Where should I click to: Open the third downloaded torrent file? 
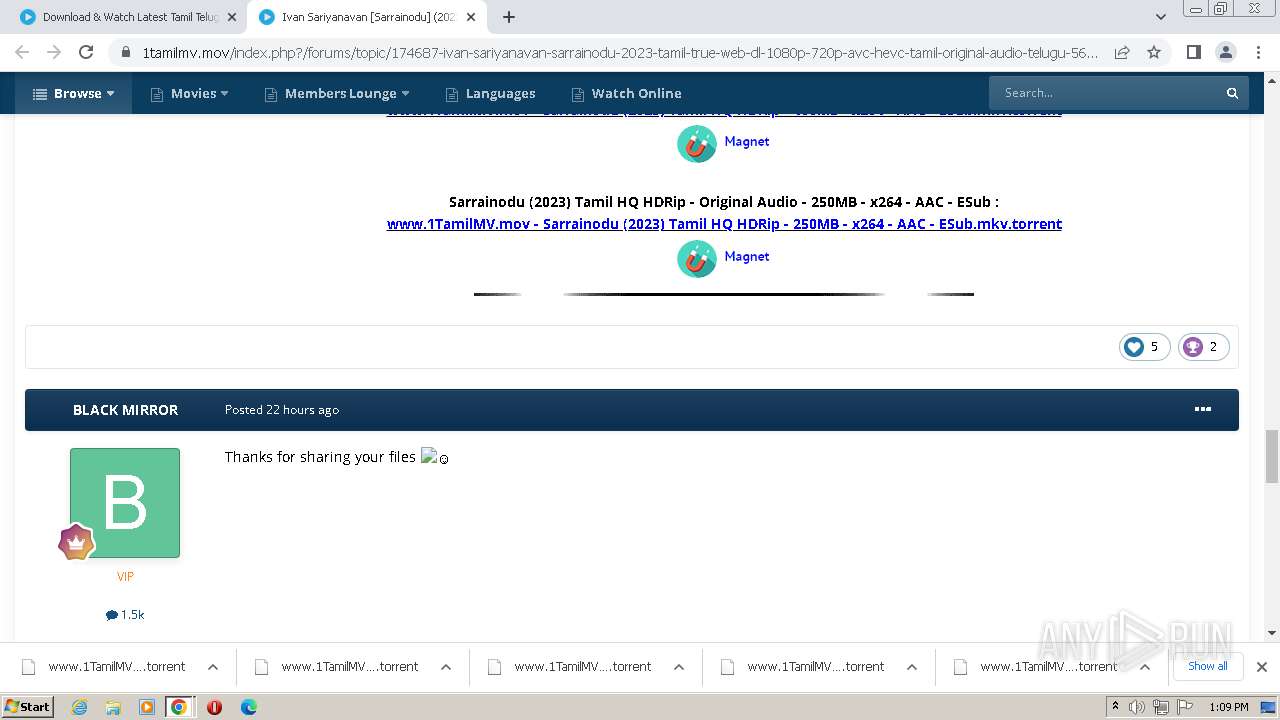570,667
